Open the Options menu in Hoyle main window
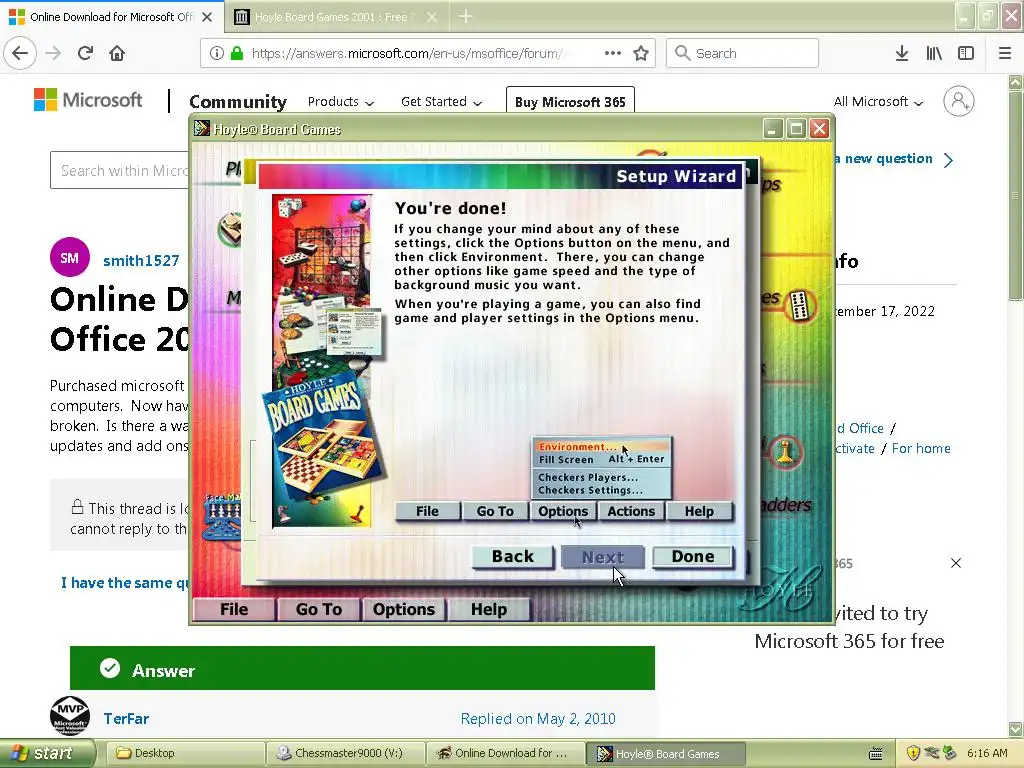This screenshot has height=768, width=1024. coord(404,609)
